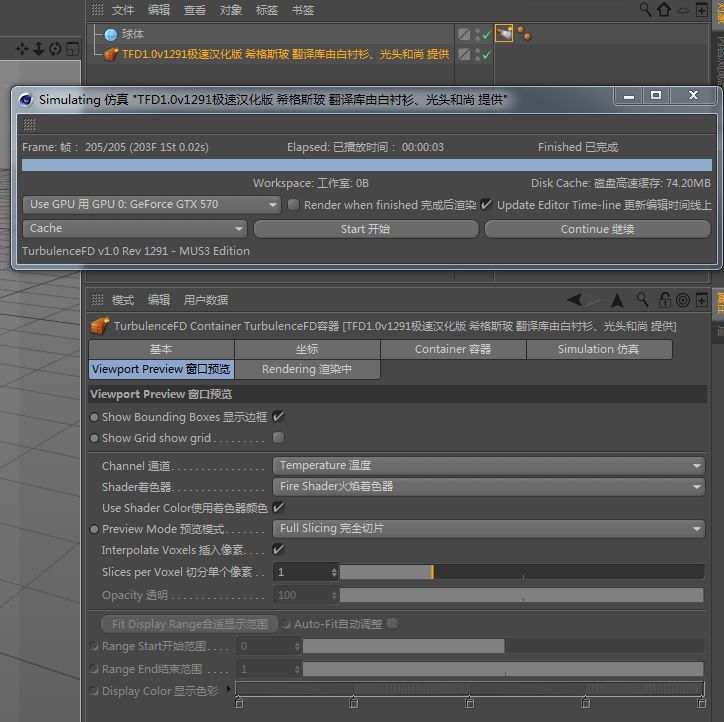The height and width of the screenshot is (722, 724).
Task: Click the attributes search magnifier icon
Action: (642, 300)
